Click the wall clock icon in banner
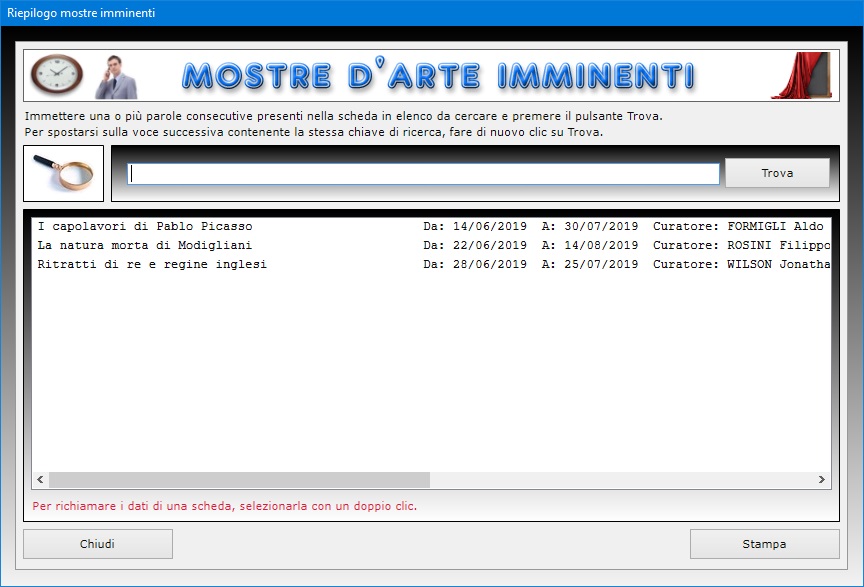864x587 pixels. pyautogui.click(x=56, y=74)
